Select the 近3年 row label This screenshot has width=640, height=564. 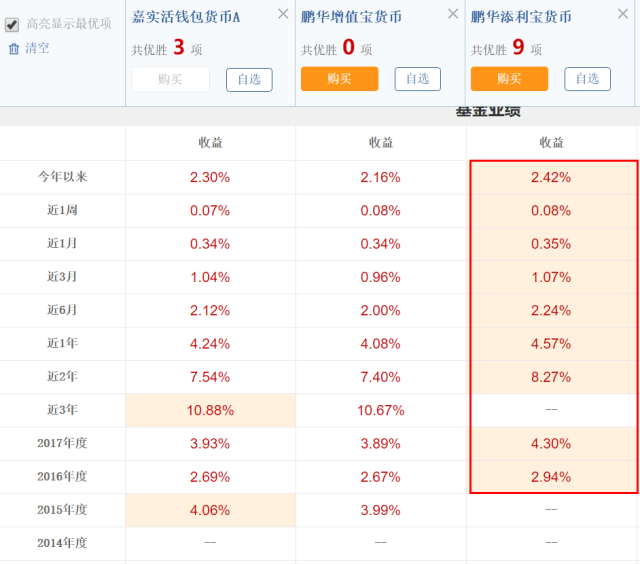(62, 410)
